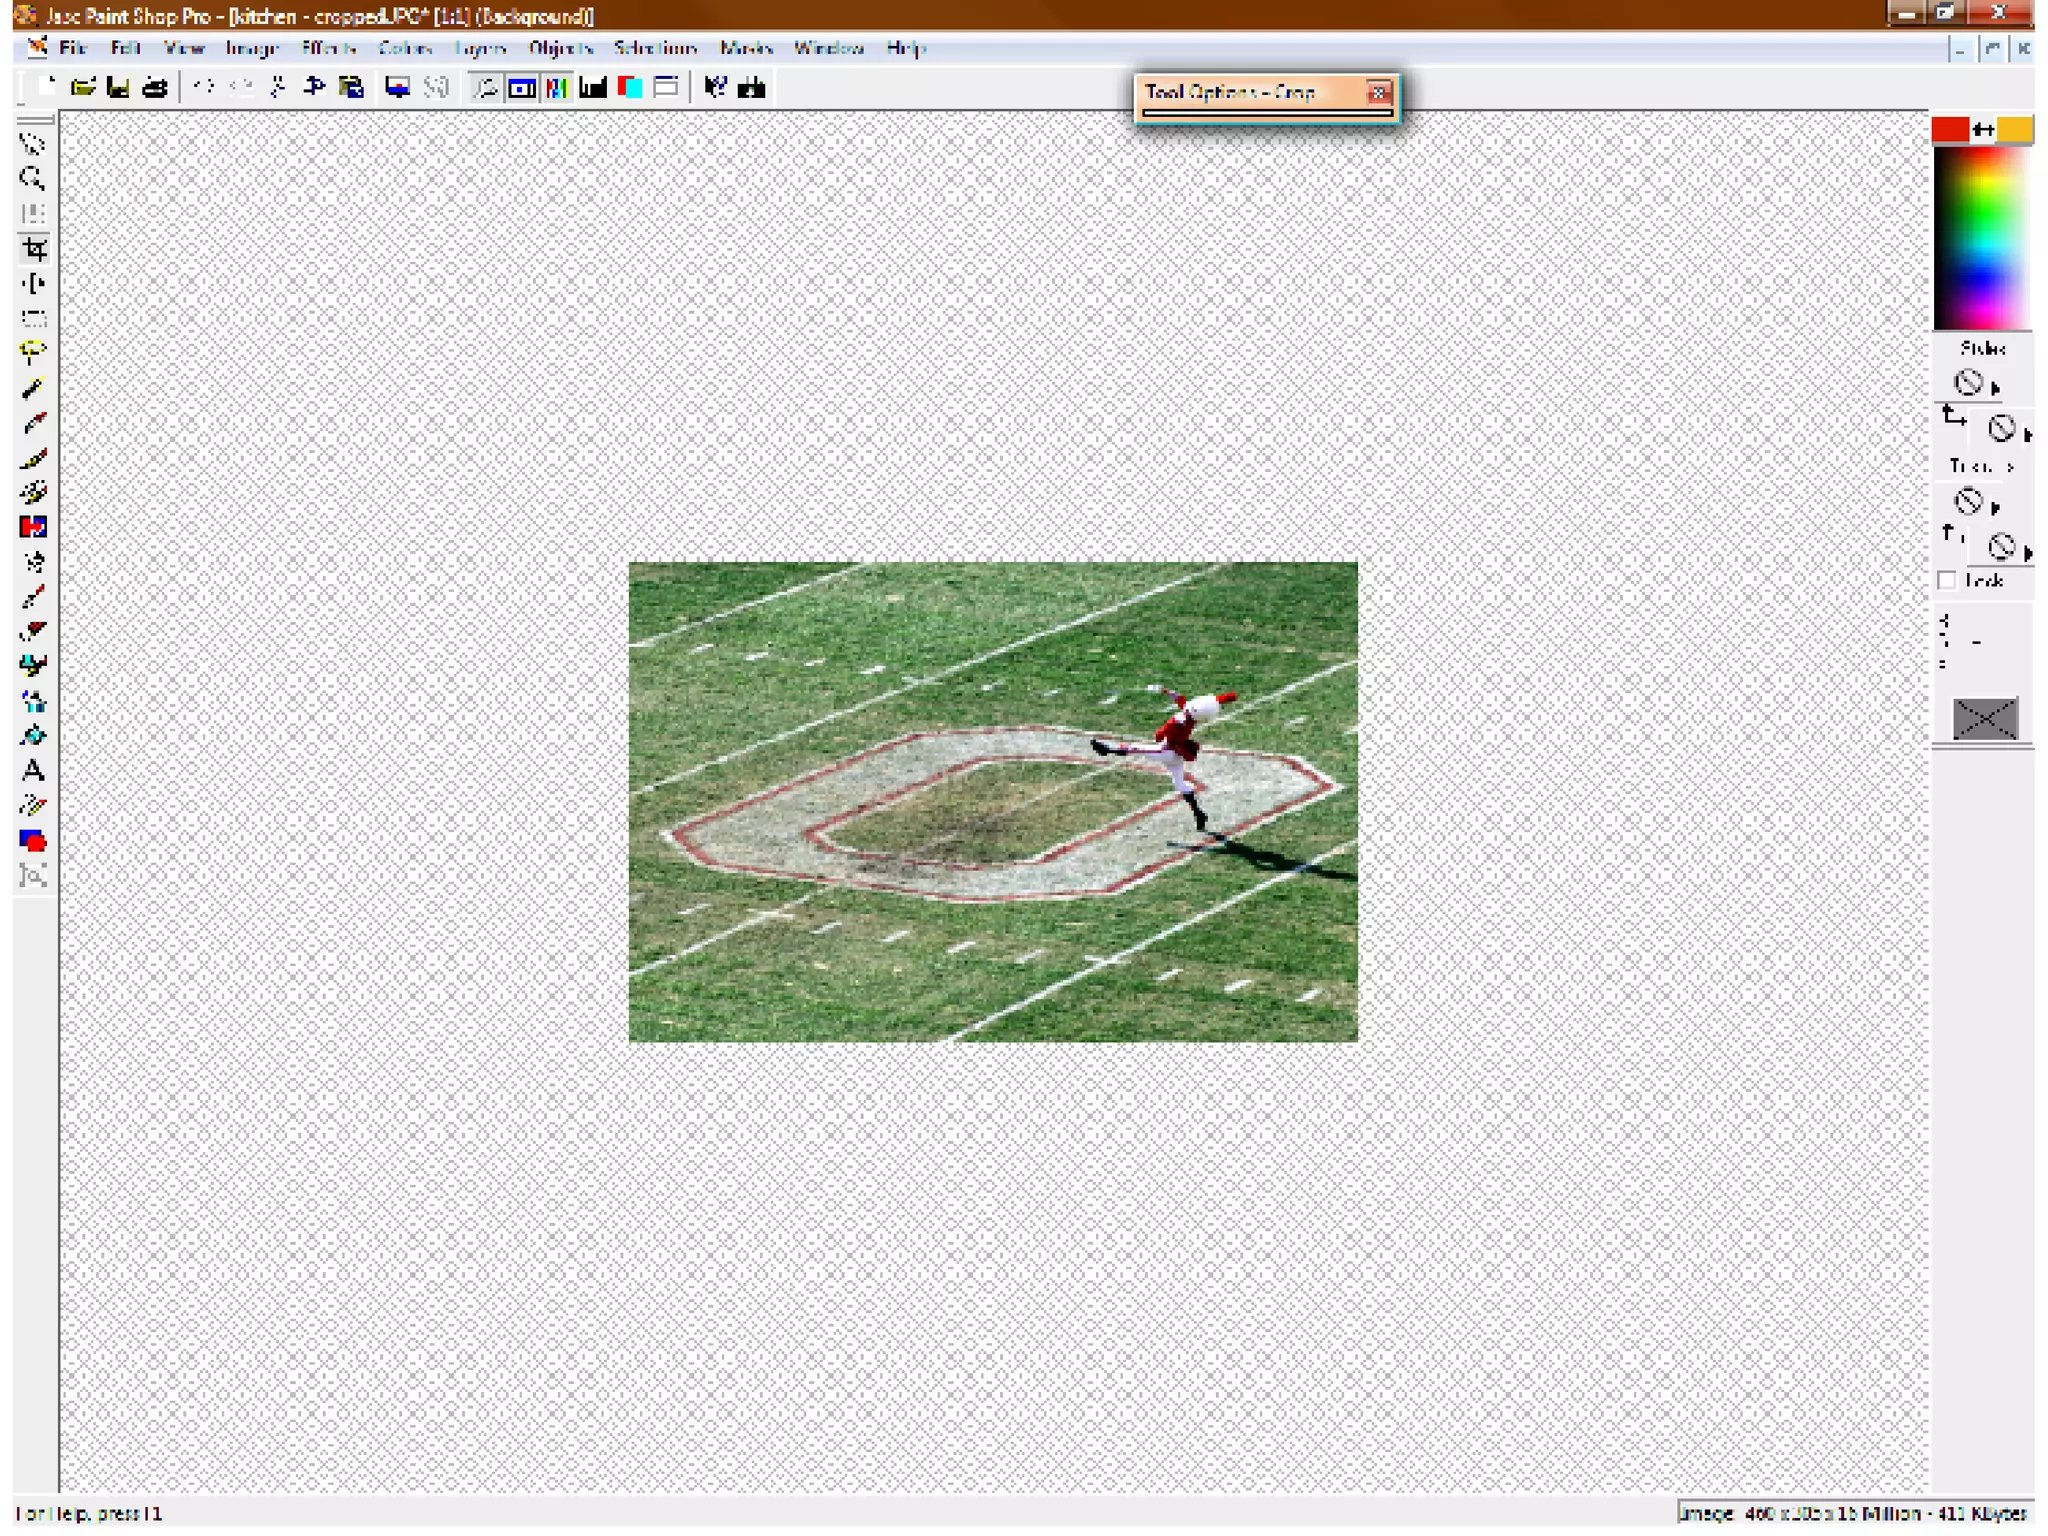Select the Paint Brush tool

point(33,457)
